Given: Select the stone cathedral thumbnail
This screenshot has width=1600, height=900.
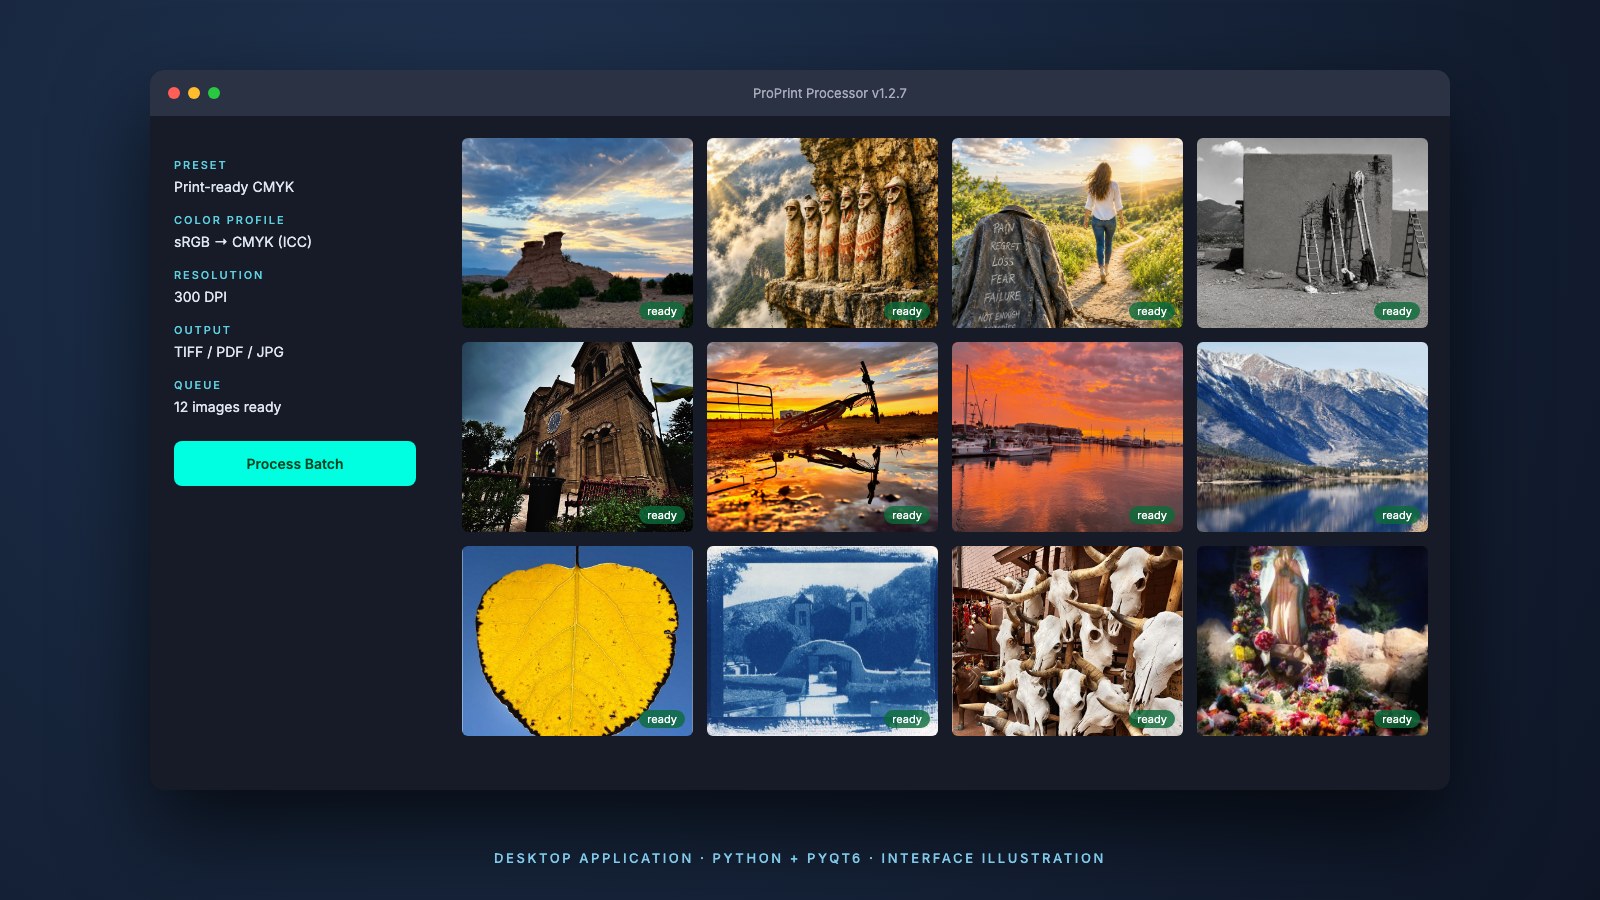Looking at the screenshot, I should pyautogui.click(x=577, y=437).
